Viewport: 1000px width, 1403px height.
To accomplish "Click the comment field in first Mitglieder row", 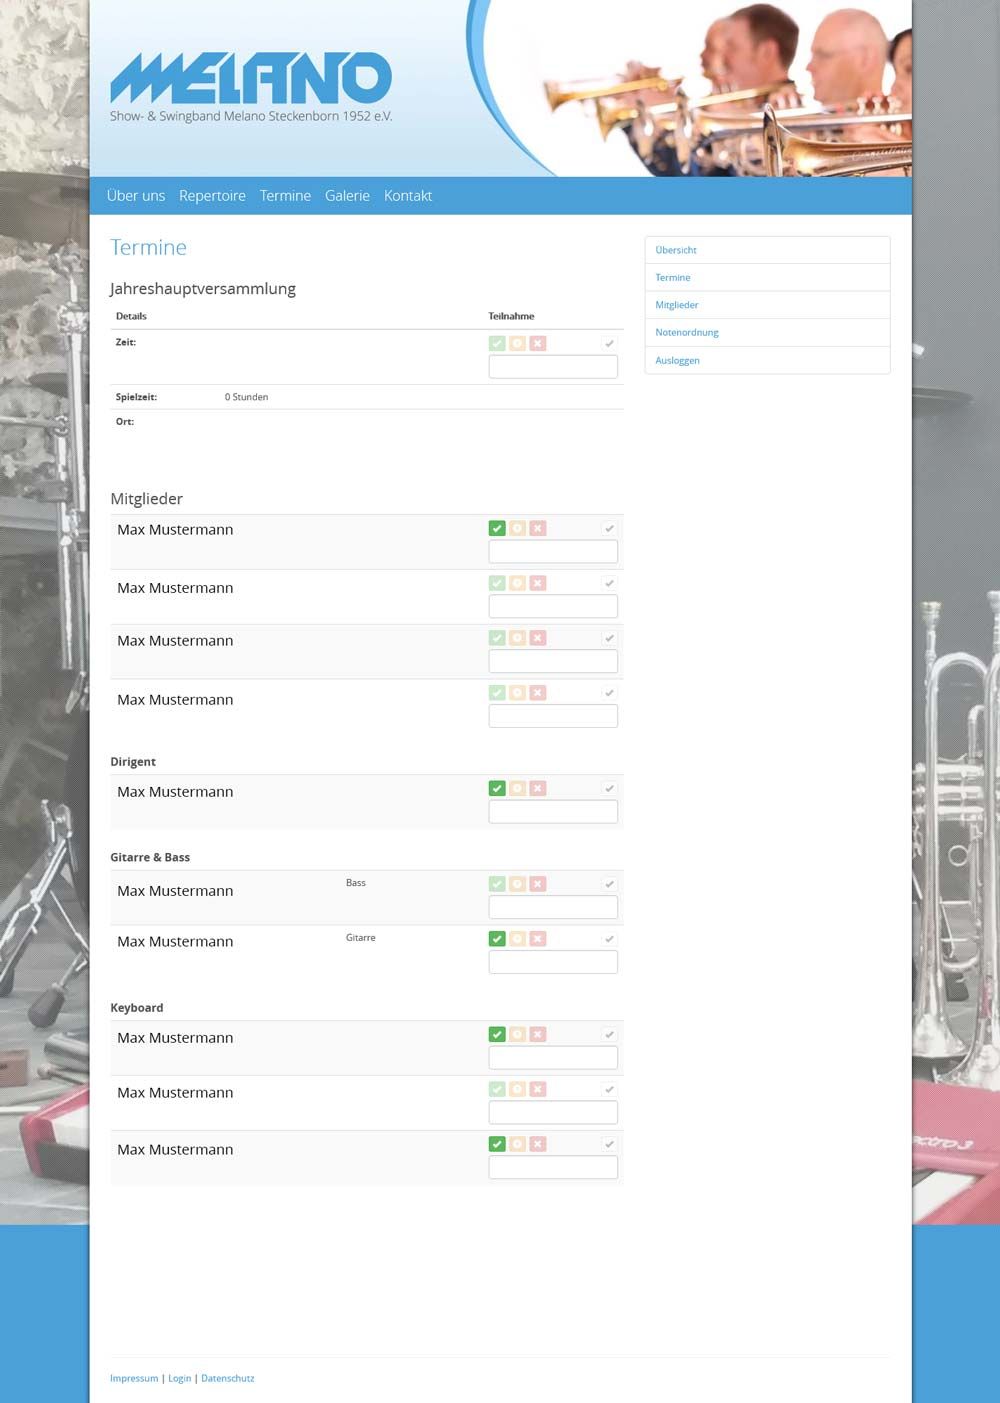I will click(x=553, y=552).
